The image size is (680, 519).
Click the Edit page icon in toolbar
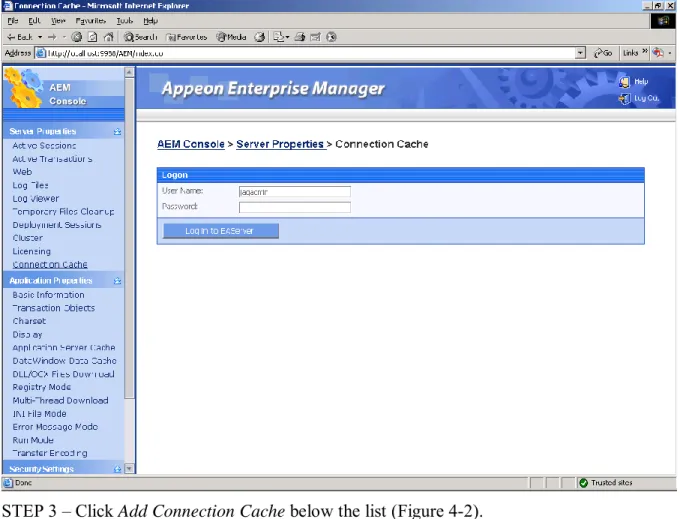click(315, 37)
